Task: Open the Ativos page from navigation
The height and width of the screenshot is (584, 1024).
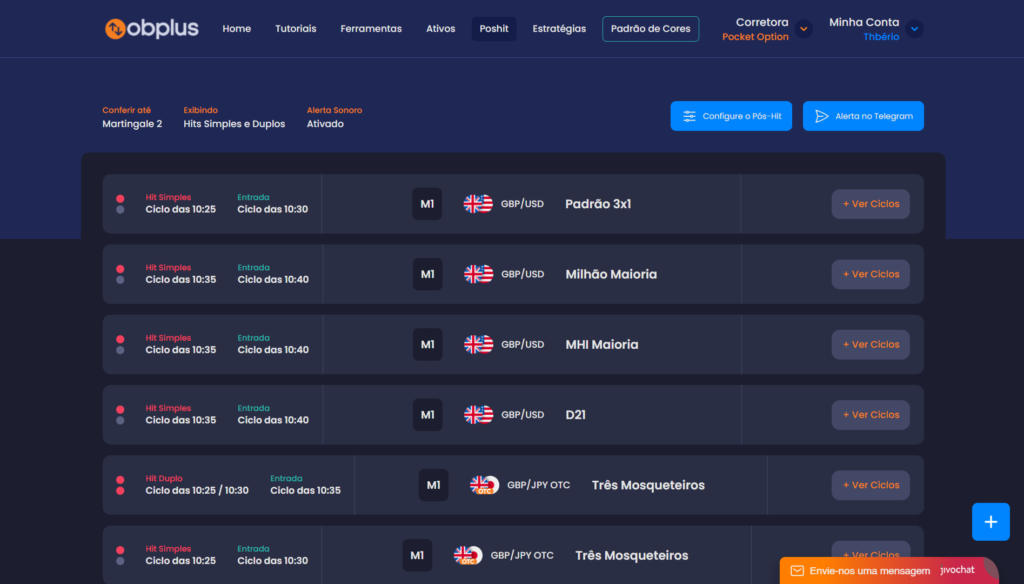Action: pos(440,29)
